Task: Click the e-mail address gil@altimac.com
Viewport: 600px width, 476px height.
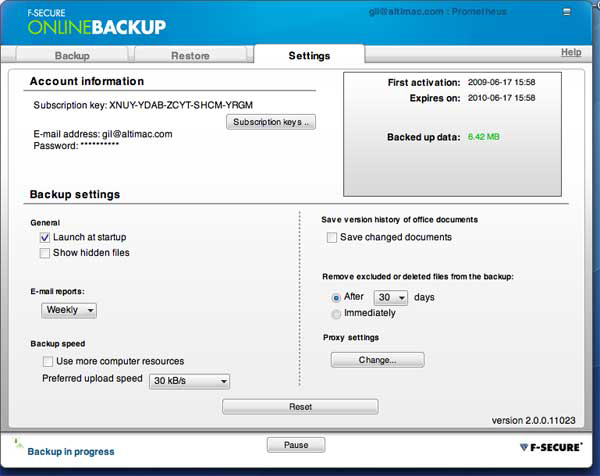Action: tap(137, 134)
